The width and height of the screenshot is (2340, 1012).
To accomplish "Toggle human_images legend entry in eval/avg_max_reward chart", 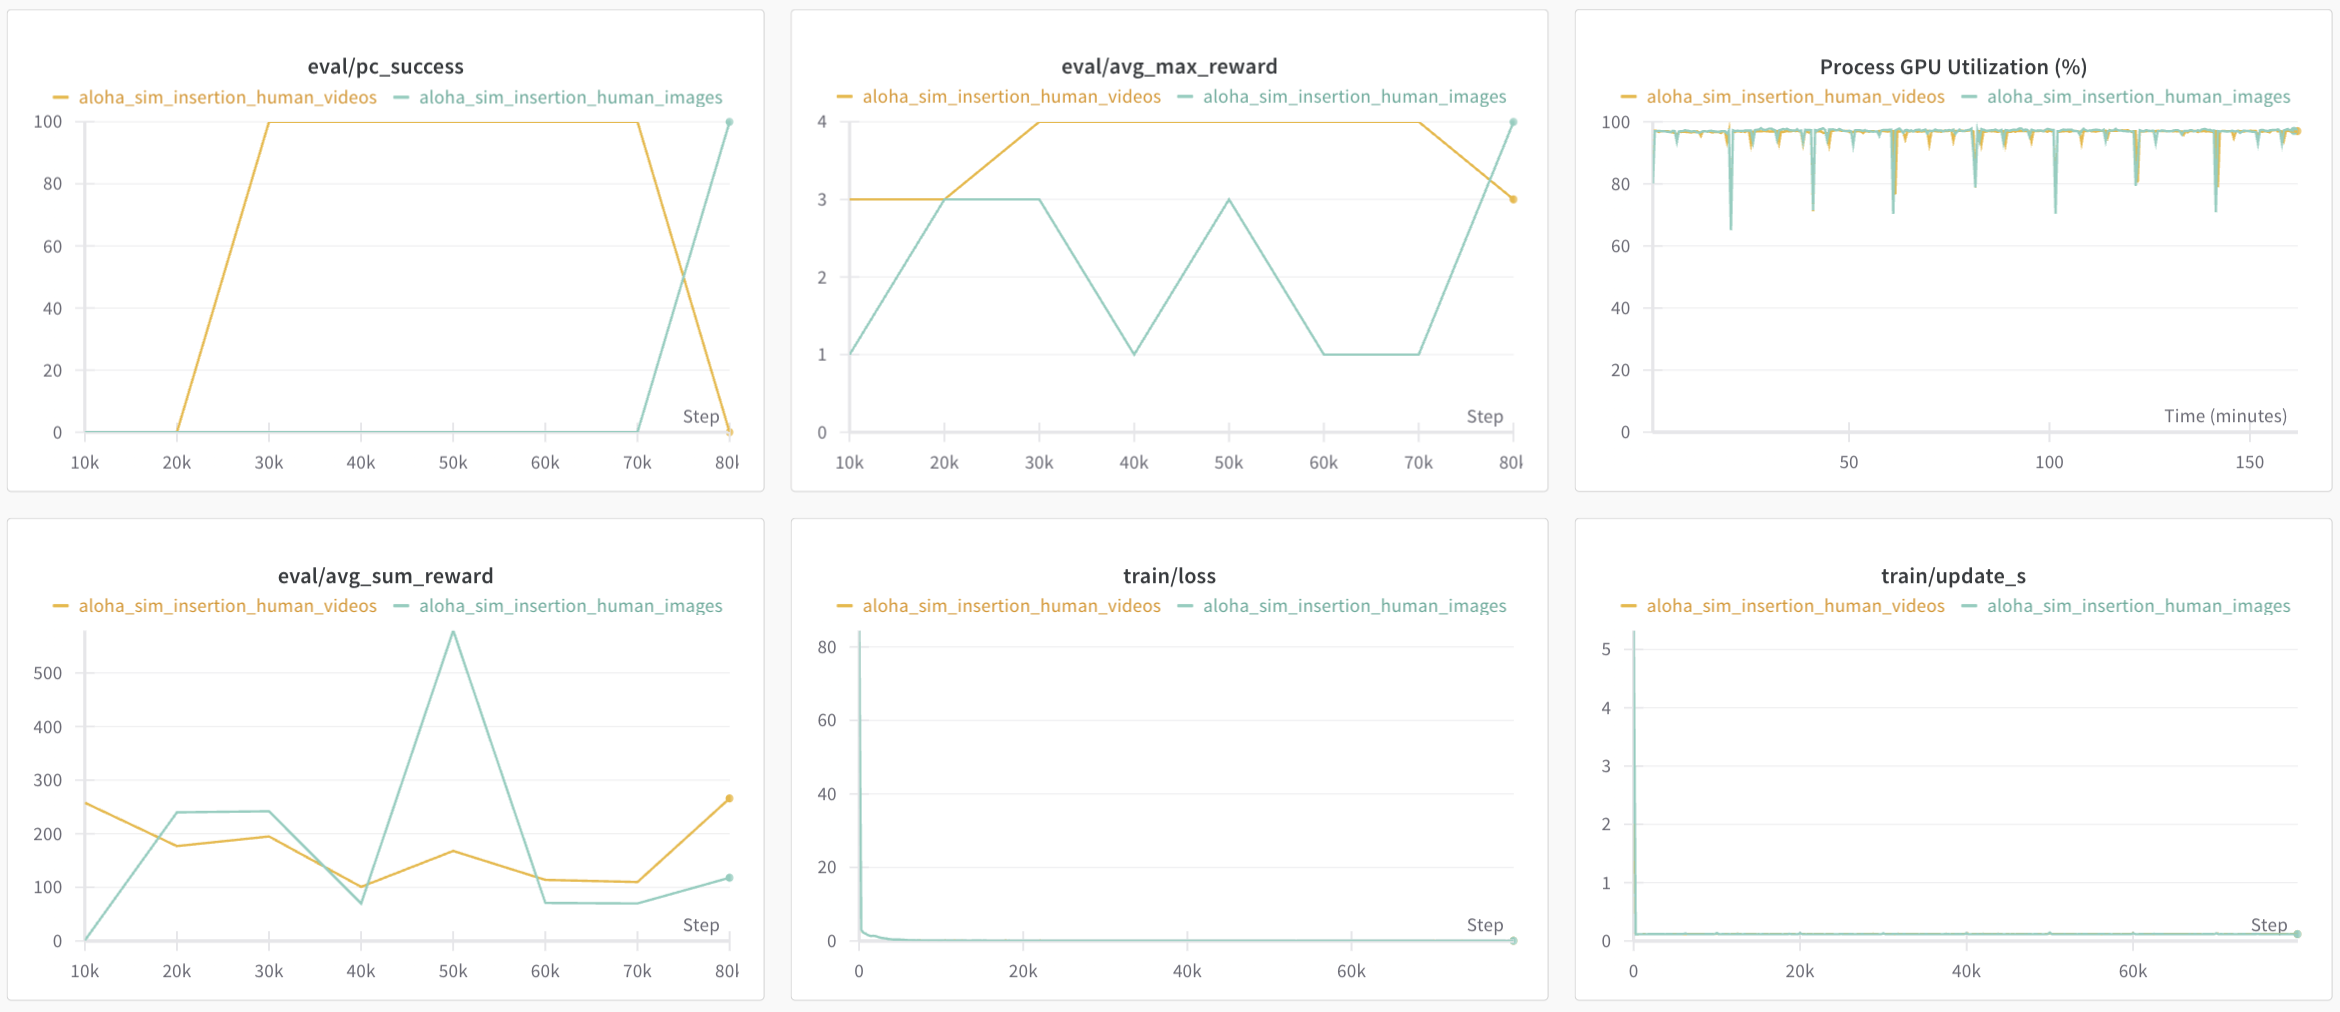I will point(1354,97).
